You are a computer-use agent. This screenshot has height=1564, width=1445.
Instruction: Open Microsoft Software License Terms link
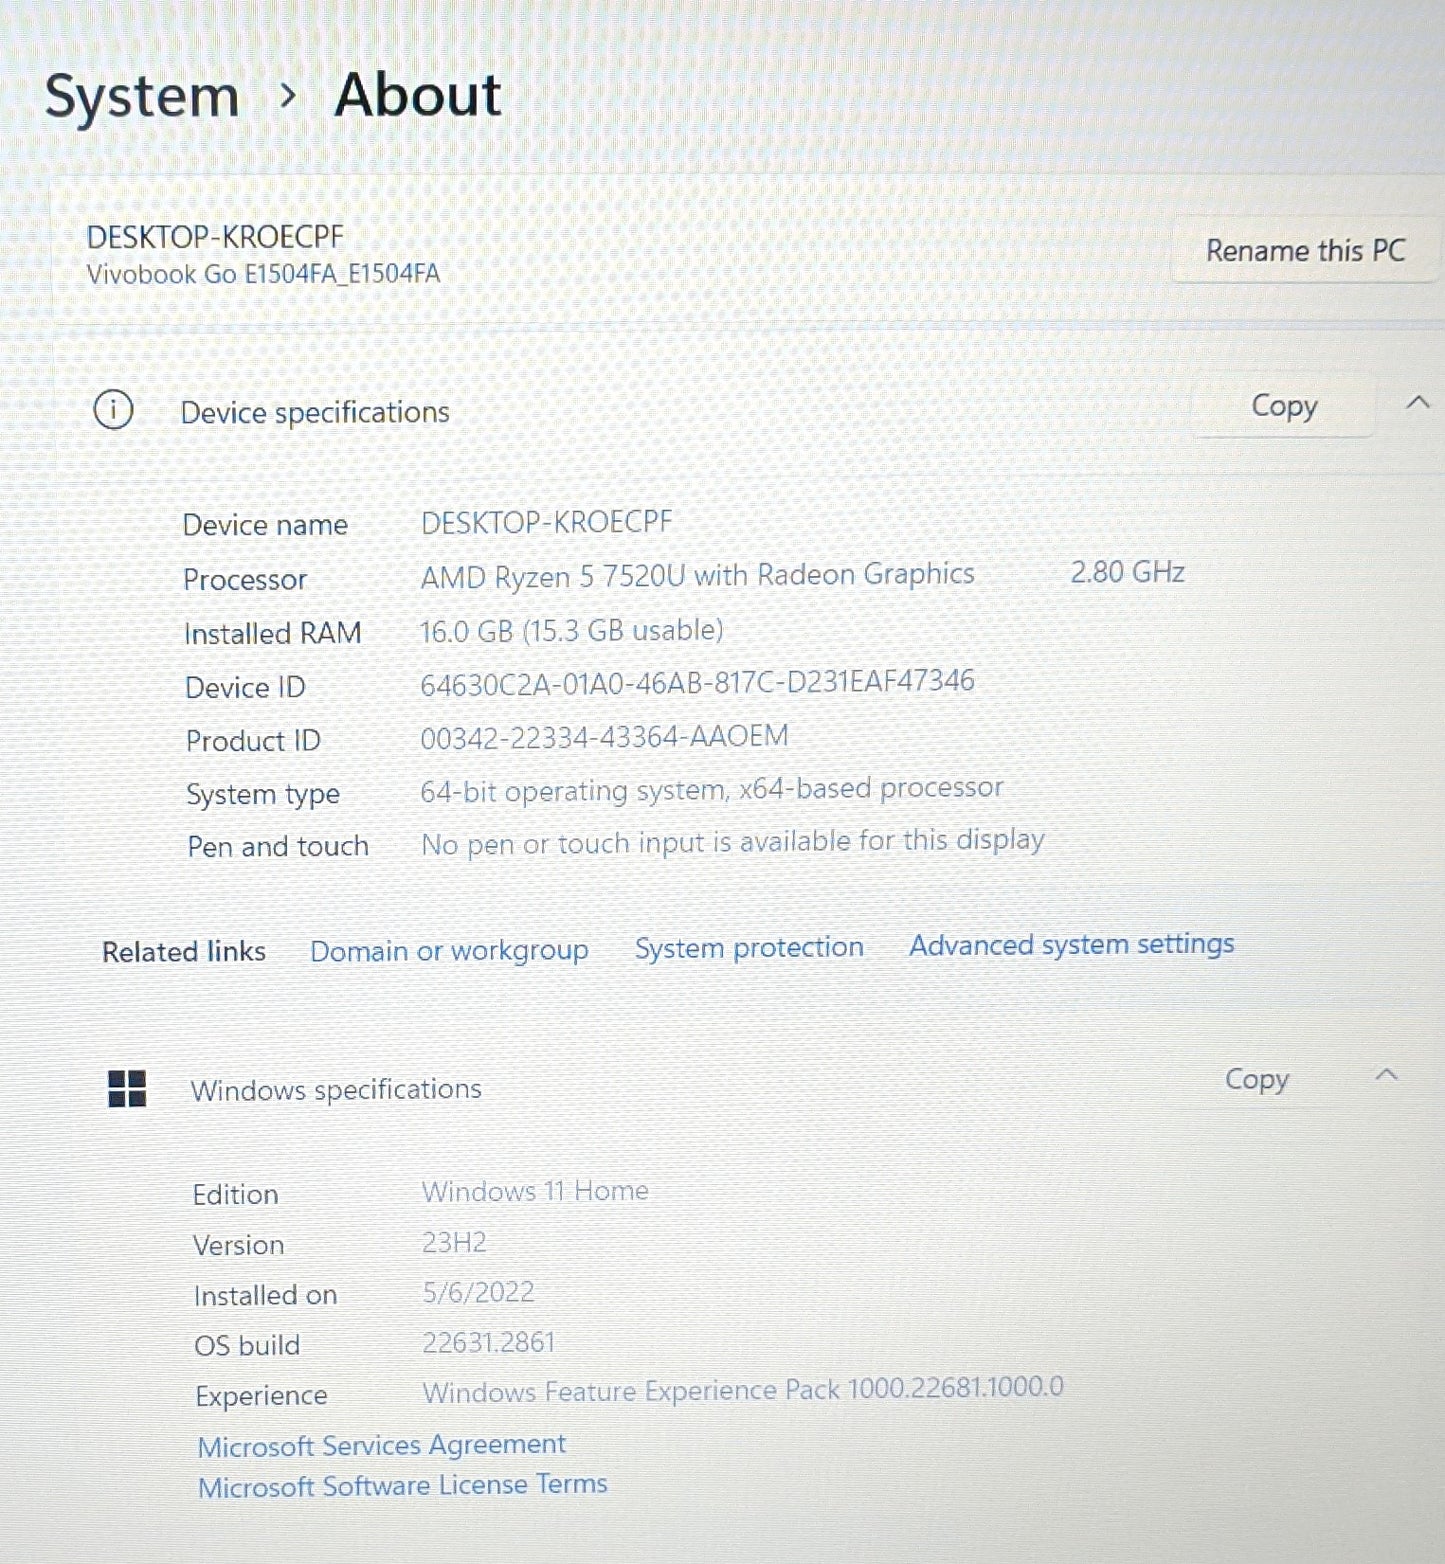(402, 1485)
